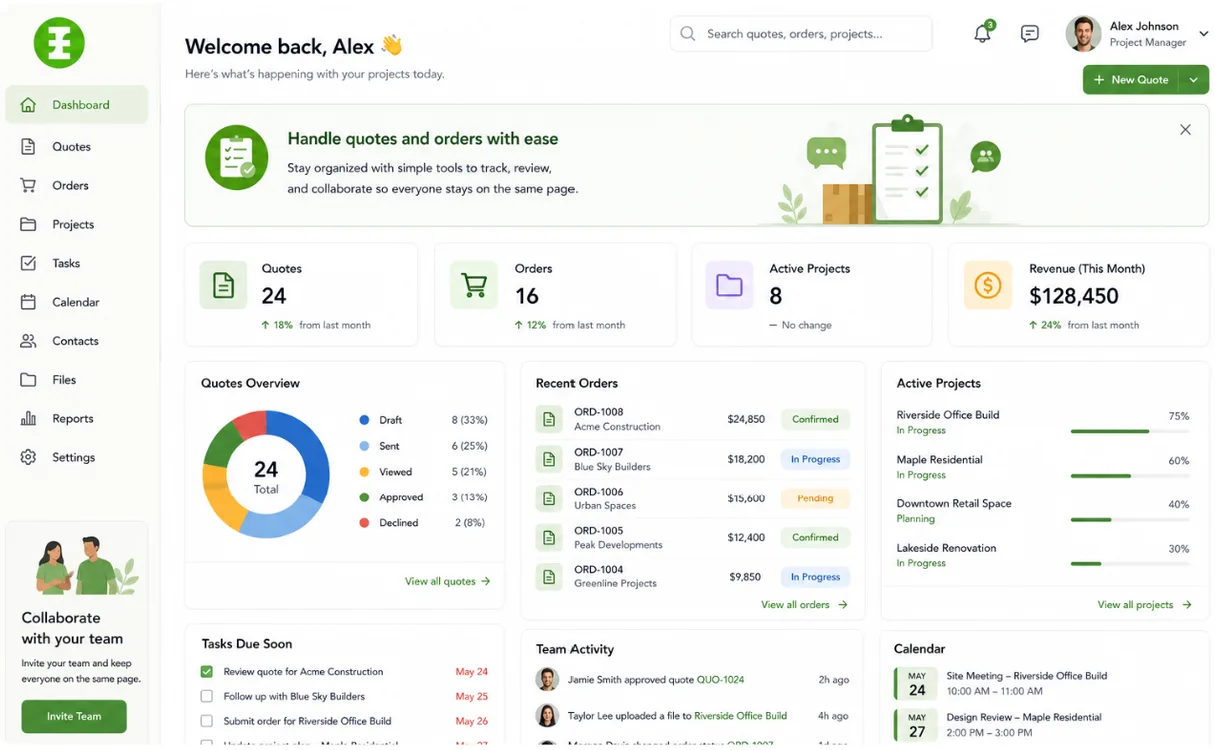Viewport: 1215px width, 750px height.
Task: Click the Reports bar chart icon
Action: click(x=28, y=419)
